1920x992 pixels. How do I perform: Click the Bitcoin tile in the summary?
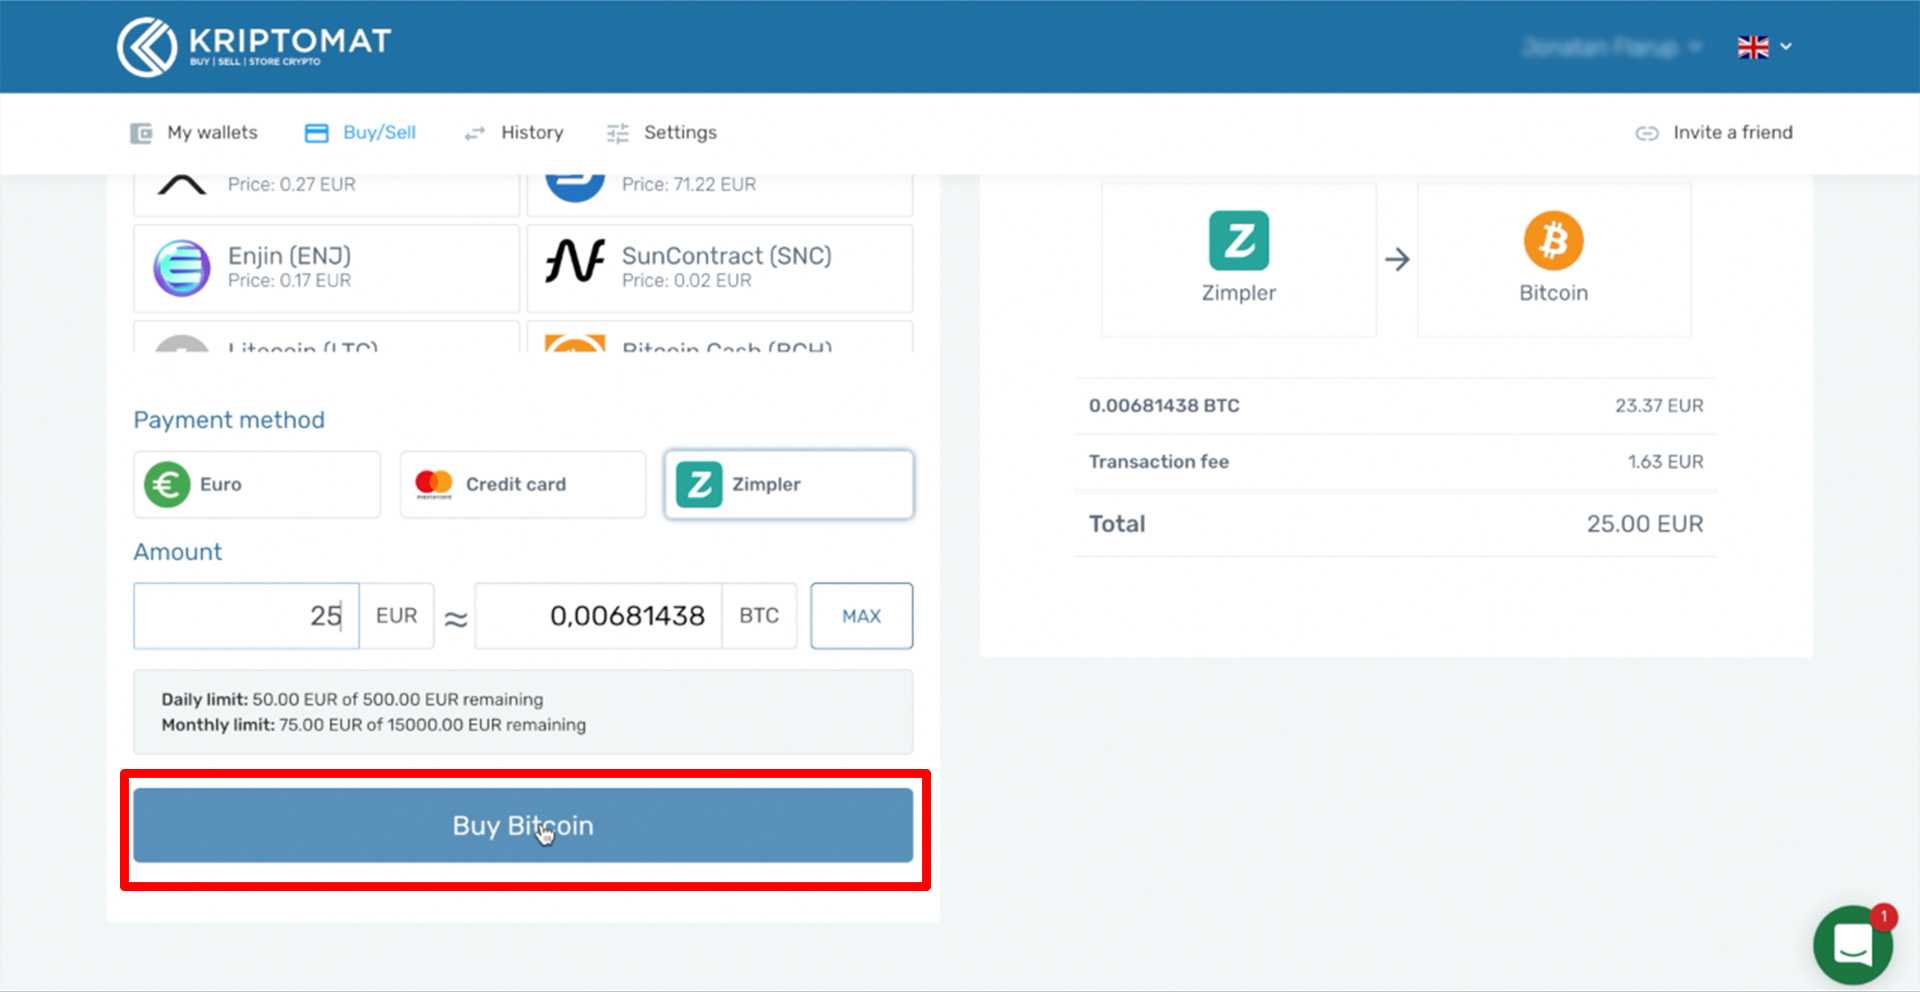1554,260
